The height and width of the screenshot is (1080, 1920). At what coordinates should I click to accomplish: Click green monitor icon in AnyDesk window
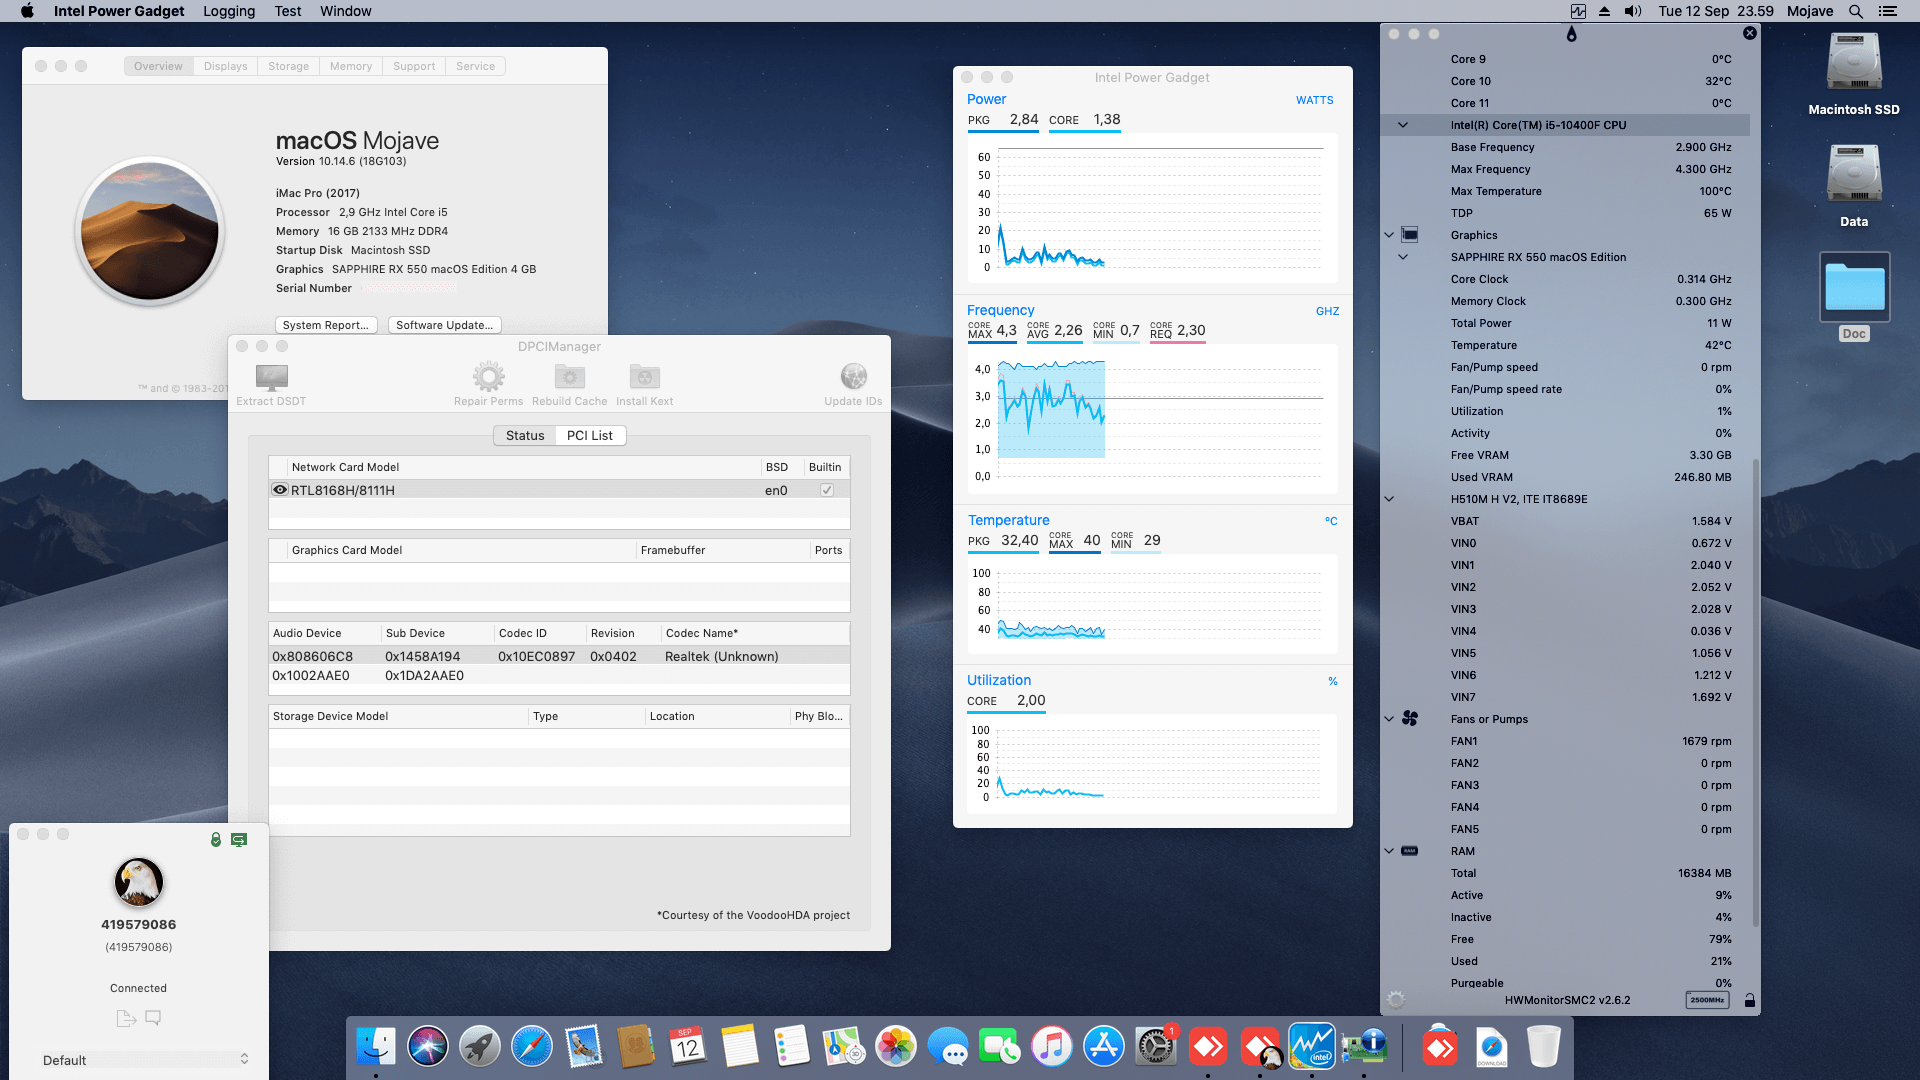click(239, 840)
